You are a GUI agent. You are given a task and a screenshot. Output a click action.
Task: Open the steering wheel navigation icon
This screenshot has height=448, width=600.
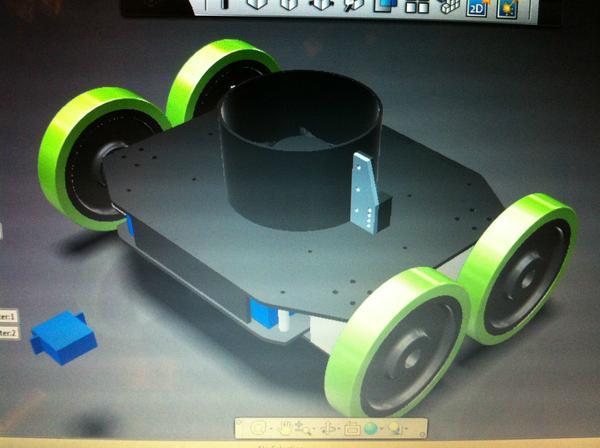point(258,428)
